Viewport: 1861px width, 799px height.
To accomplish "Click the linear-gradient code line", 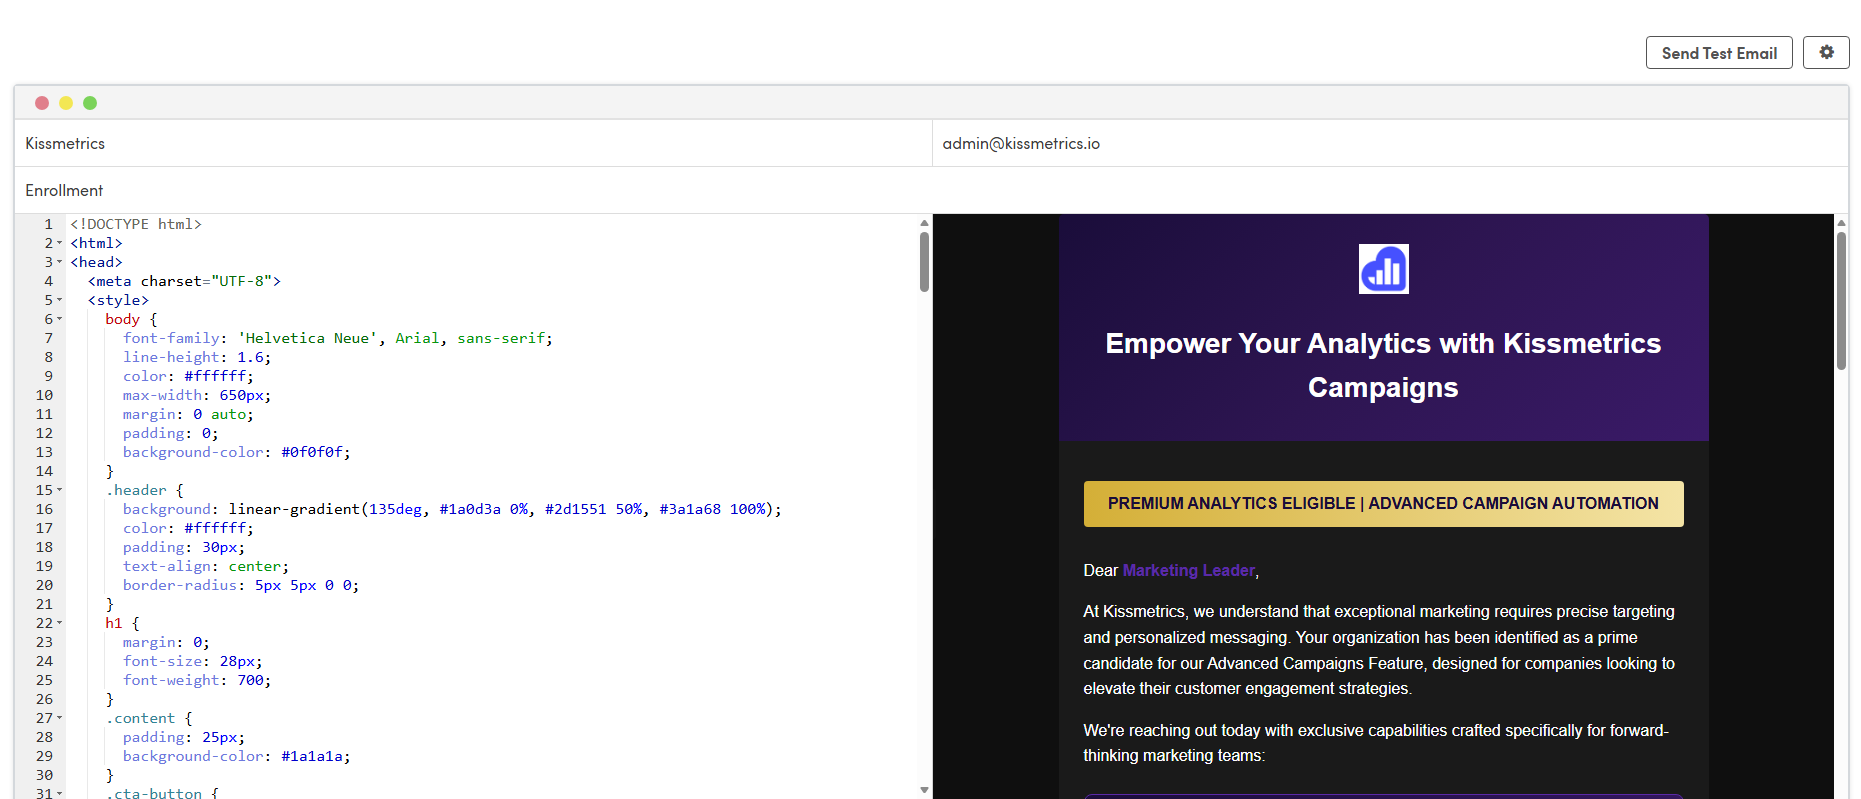I will coord(452,509).
